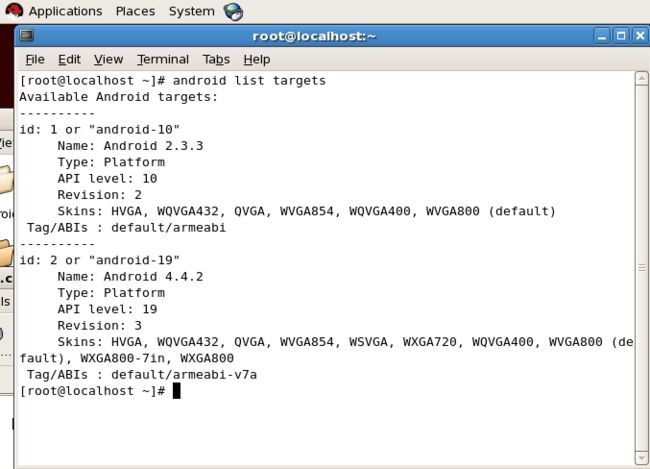This screenshot has width=650, height=469.
Task: Click the scrollbar down arrow
Action: click(641, 458)
